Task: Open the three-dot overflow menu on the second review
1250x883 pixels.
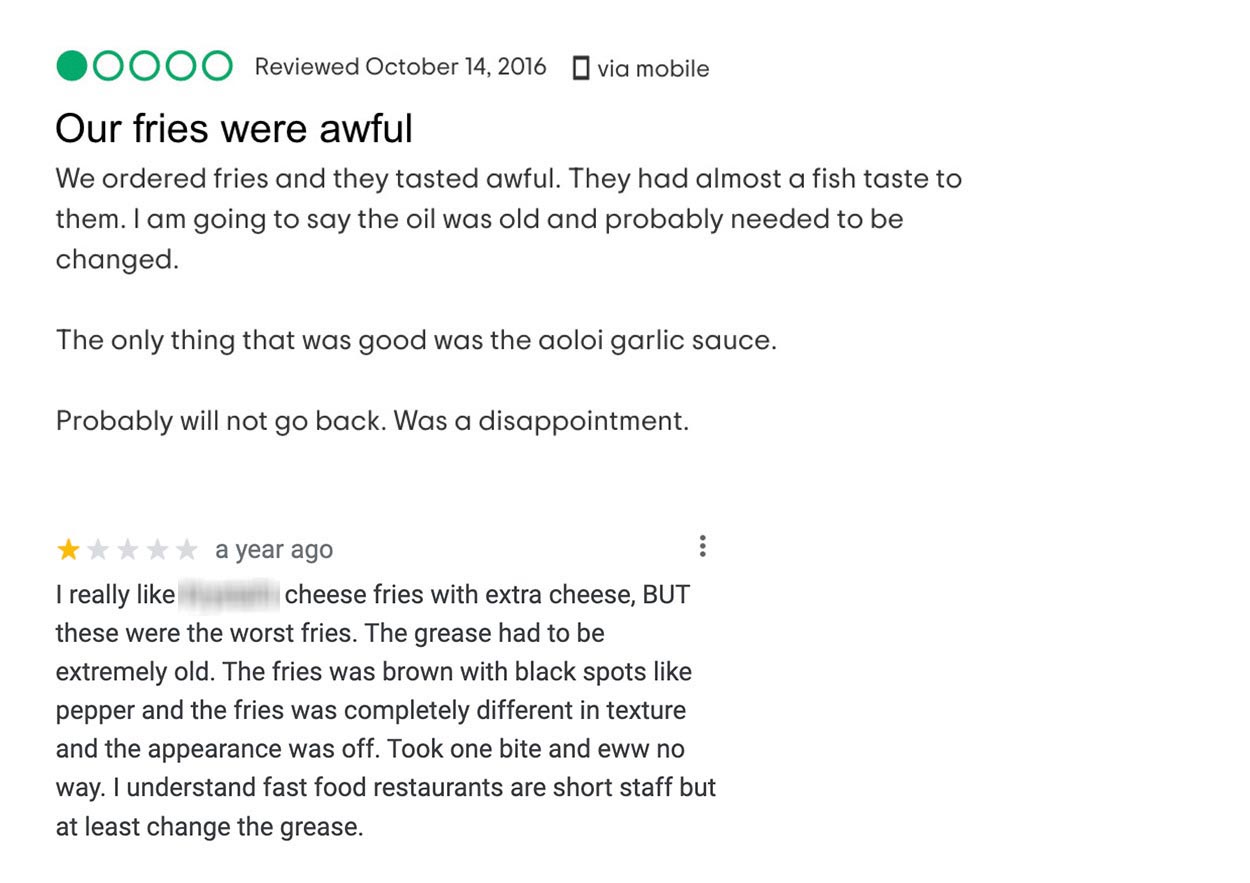Action: coord(703,546)
